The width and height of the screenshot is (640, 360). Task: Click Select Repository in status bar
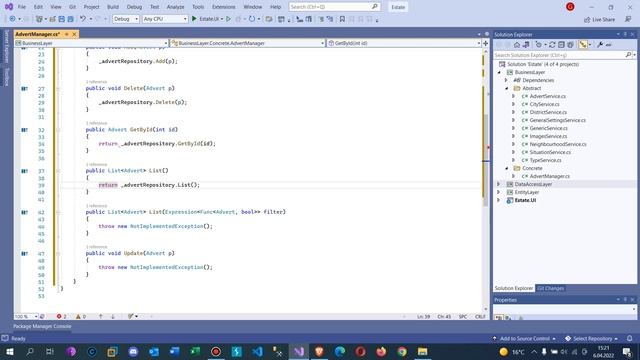(x=591, y=338)
